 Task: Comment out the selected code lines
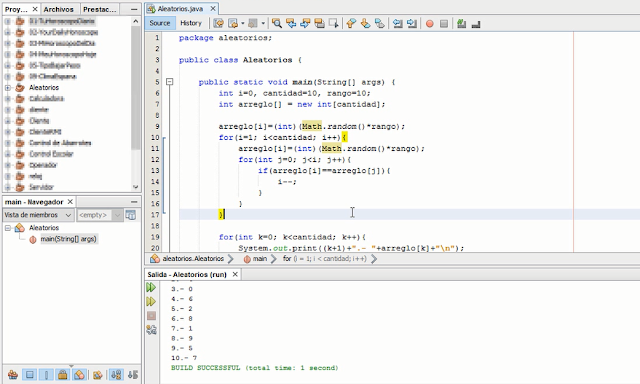pos(462,24)
